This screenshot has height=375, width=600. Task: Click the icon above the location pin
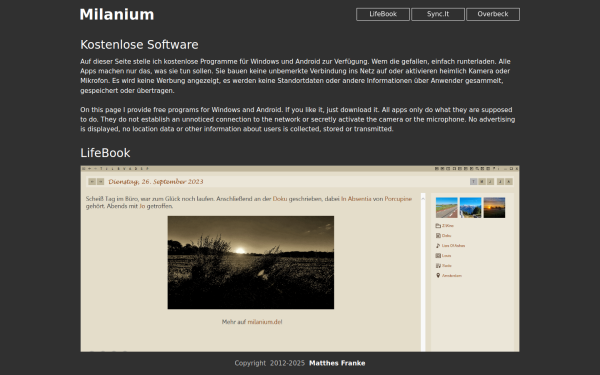(x=438, y=266)
